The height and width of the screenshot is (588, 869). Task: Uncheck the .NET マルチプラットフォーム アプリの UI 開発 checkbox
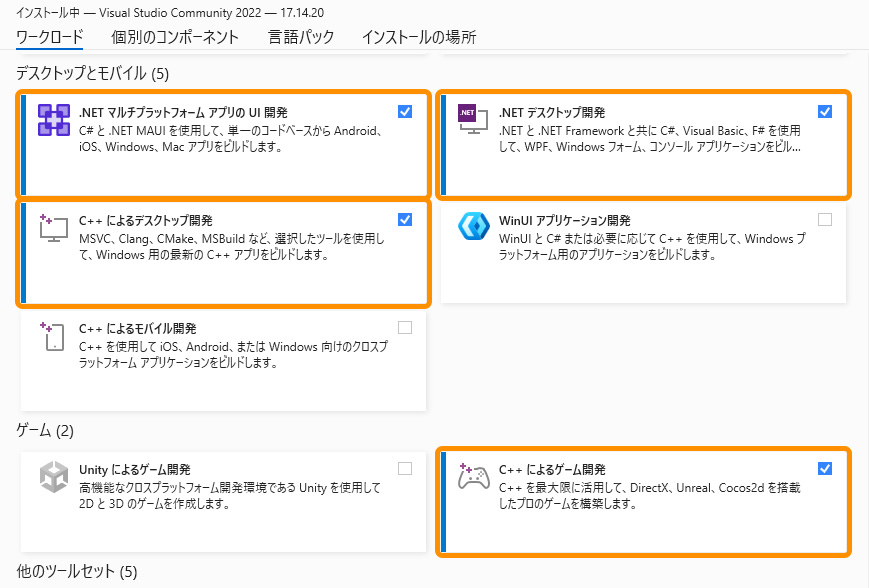coord(405,112)
